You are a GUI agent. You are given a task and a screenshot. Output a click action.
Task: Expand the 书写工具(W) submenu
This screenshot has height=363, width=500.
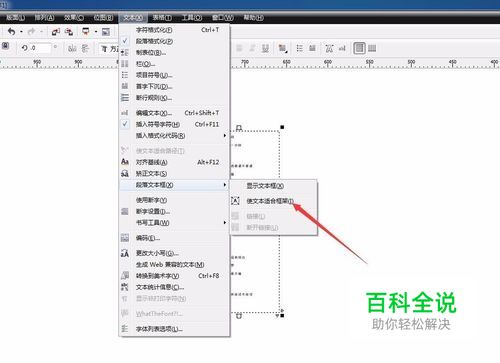[225, 223]
